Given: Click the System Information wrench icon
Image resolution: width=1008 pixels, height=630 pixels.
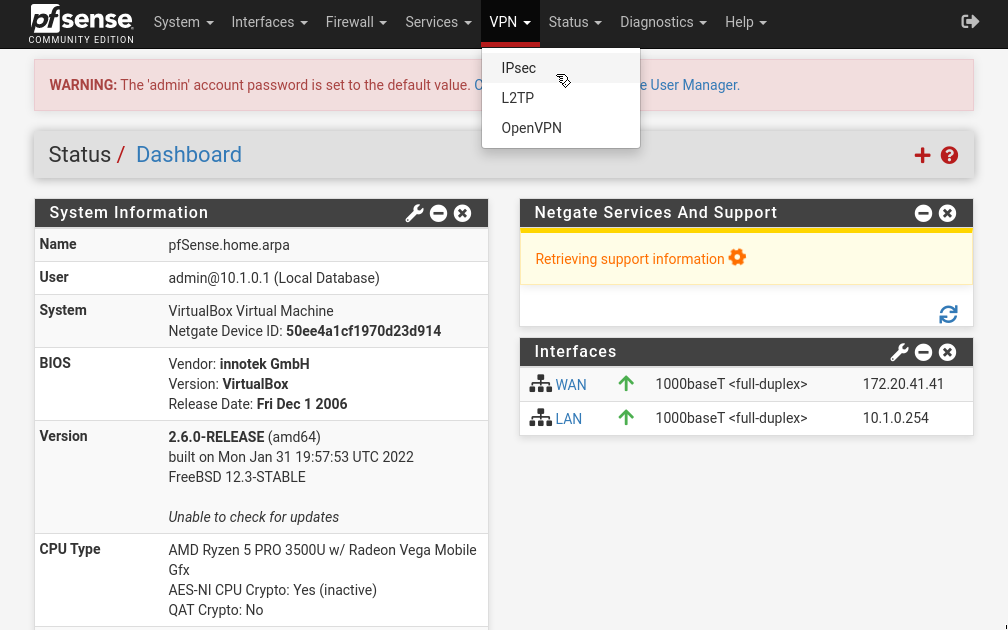Looking at the screenshot, I should click(414, 213).
